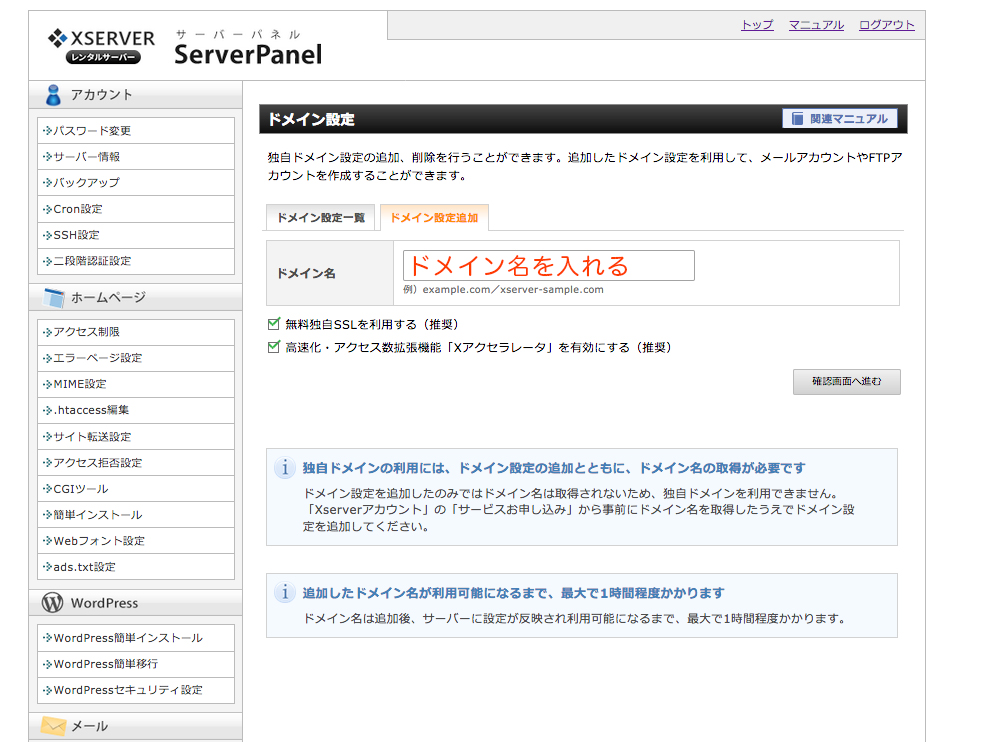Open ads.txt設定 menu item
This screenshot has width=990, height=742.
(136, 567)
